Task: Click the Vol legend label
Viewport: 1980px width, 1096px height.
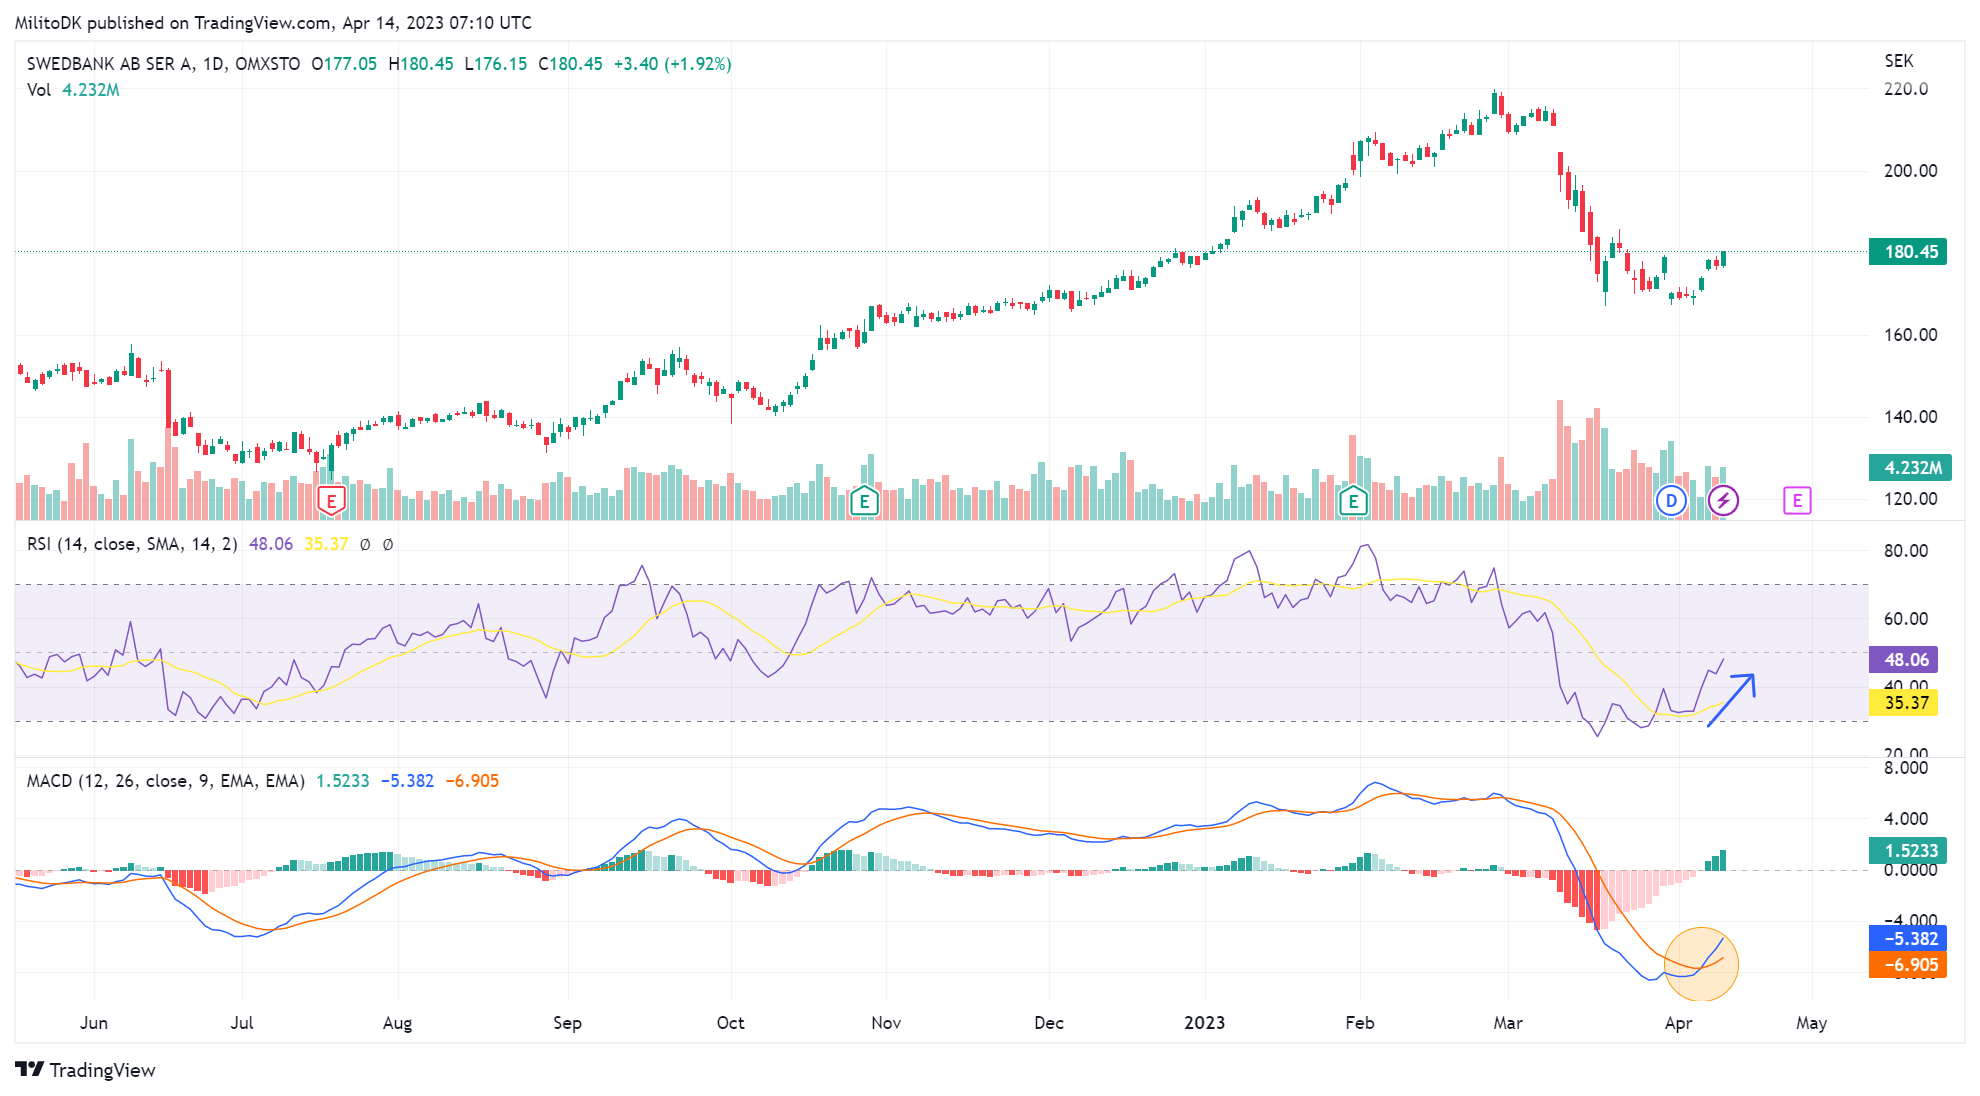Action: click(x=39, y=90)
